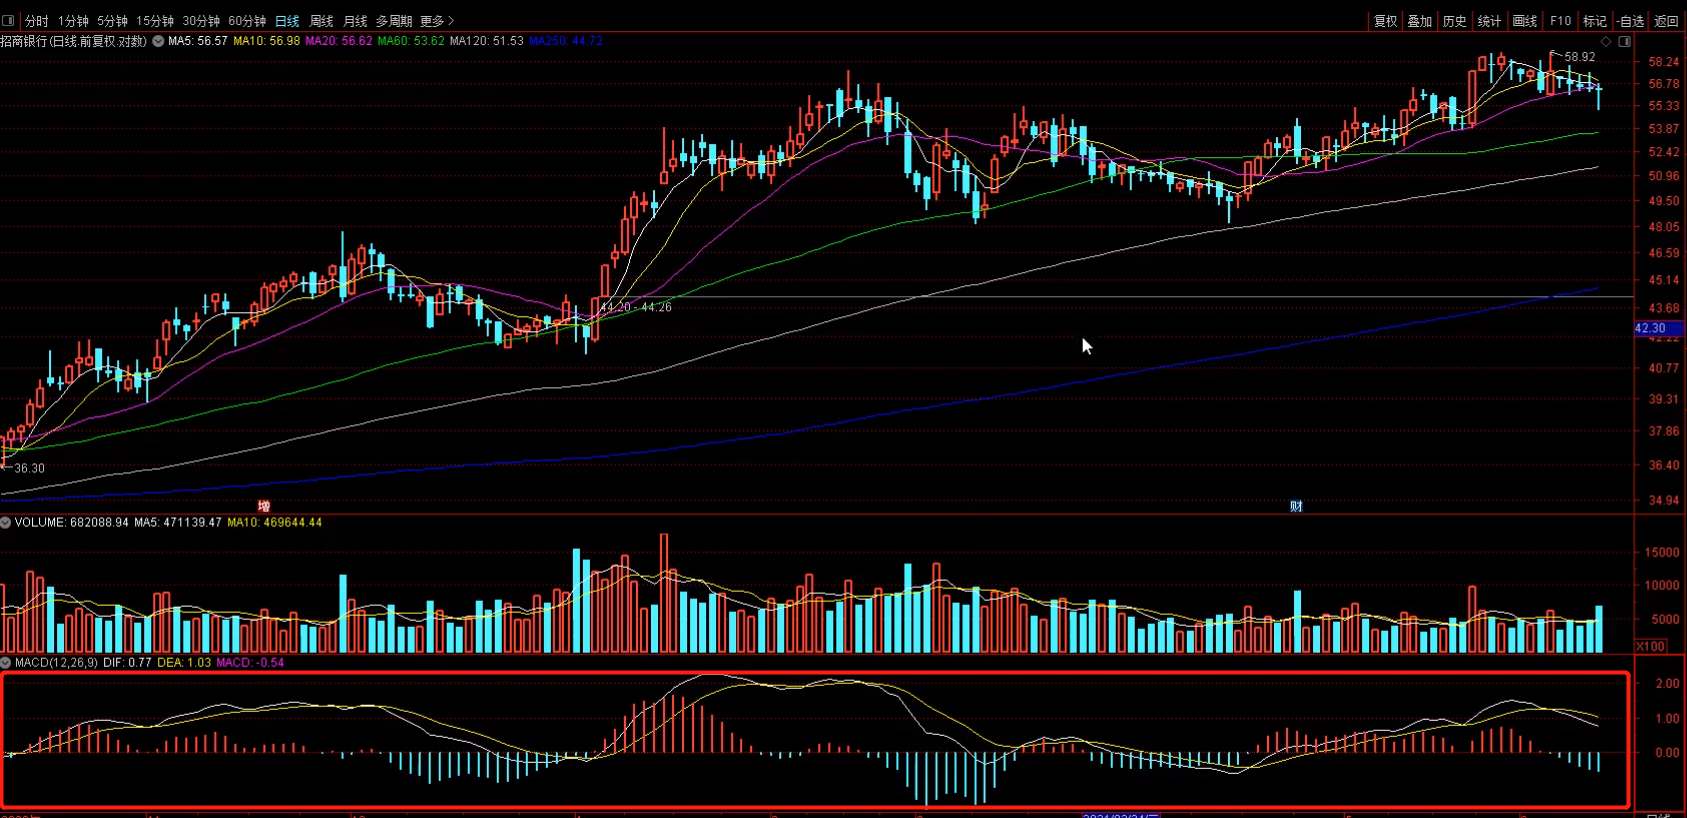Select the 日线 daily chart tab

point(287,21)
